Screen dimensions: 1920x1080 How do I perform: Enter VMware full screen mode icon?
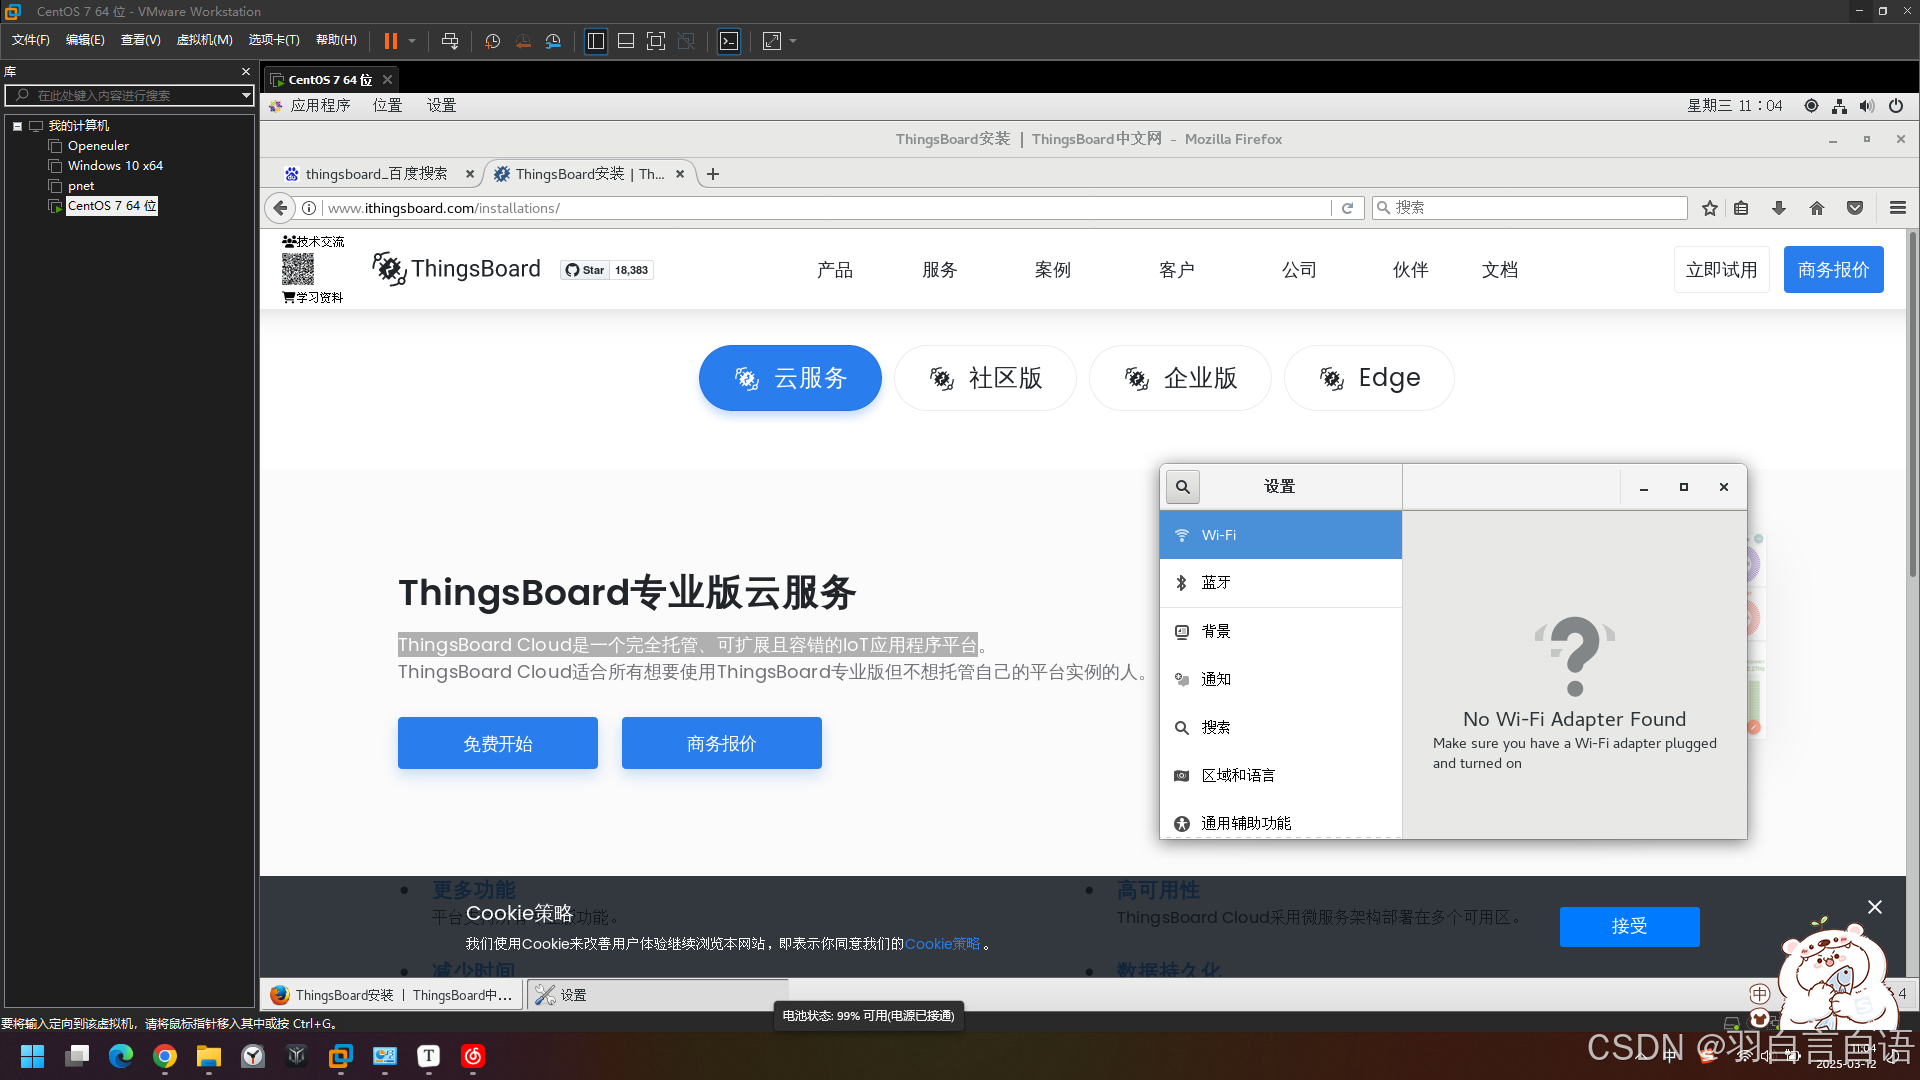(x=656, y=41)
